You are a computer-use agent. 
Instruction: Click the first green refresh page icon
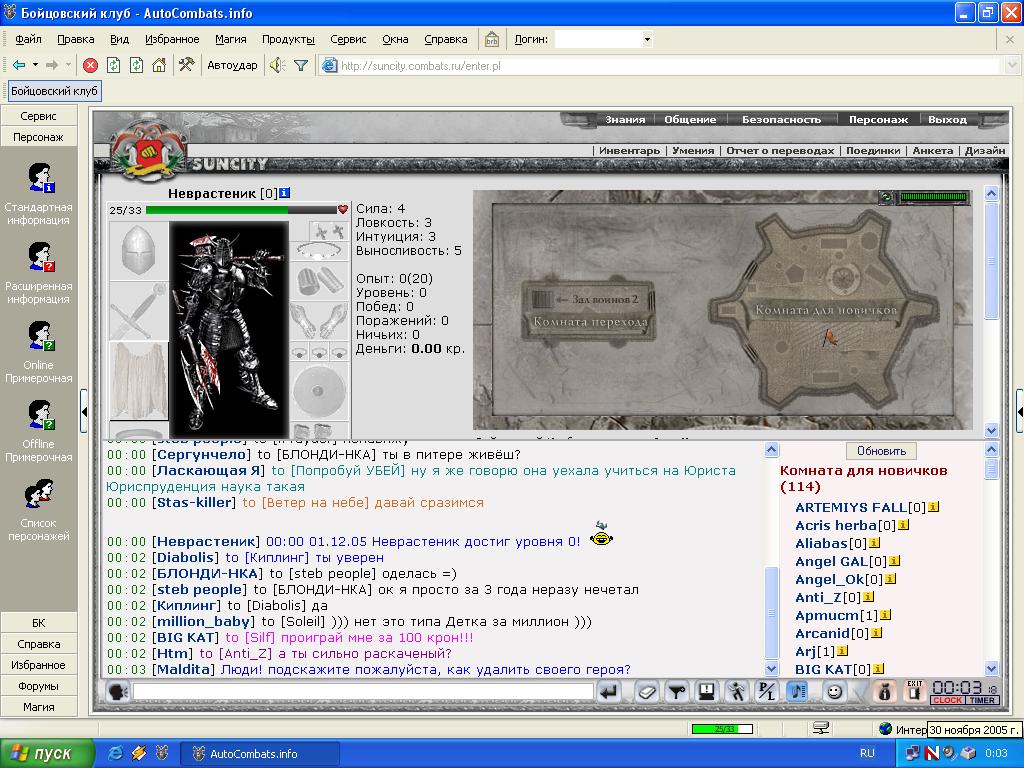tap(114, 65)
